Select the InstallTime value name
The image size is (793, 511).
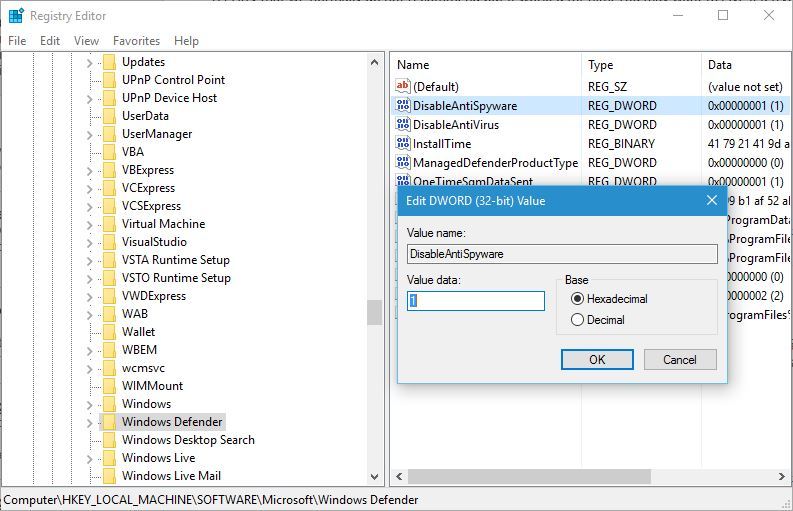pyautogui.click(x=442, y=144)
